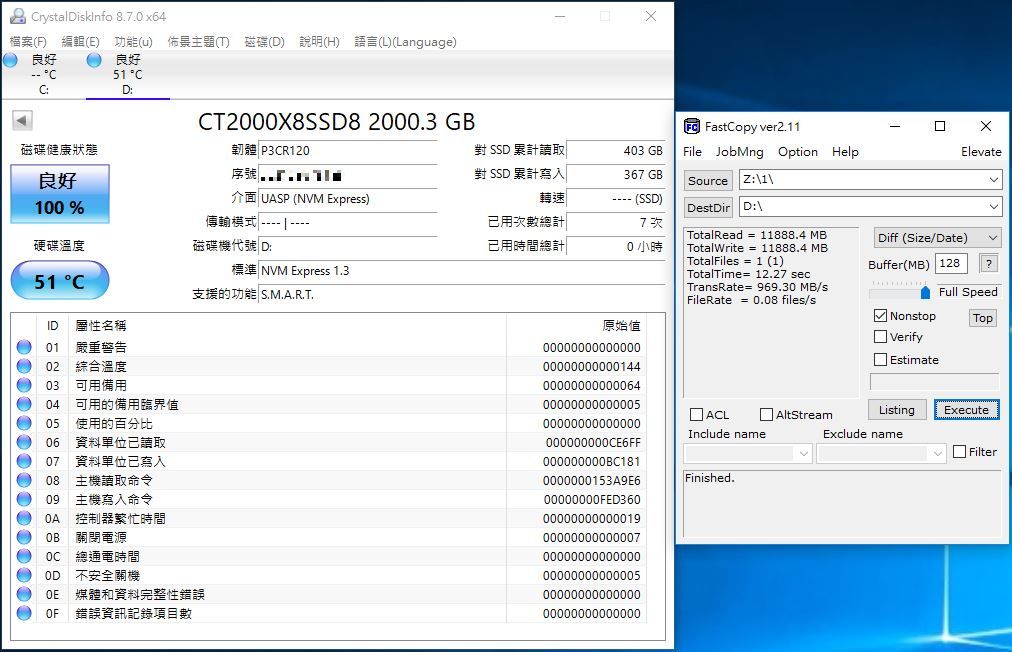The width and height of the screenshot is (1012, 652).
Task: Click status orb for attribute 04 可用的備用臨界值
Action: click(x=24, y=404)
